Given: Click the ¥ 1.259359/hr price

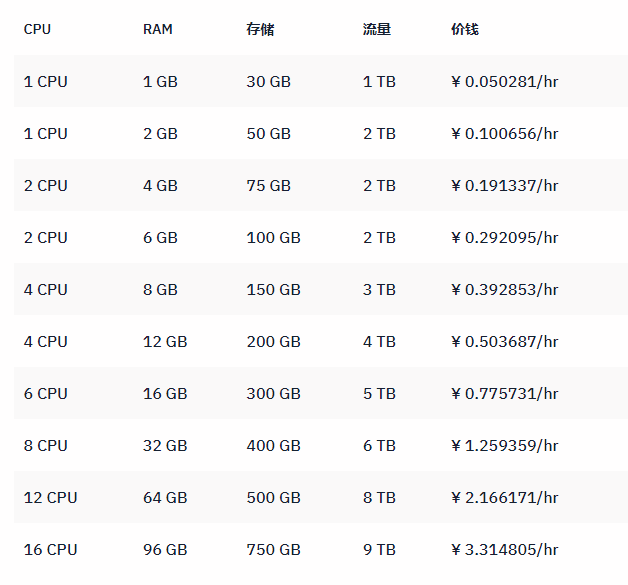Looking at the screenshot, I should [x=505, y=446].
